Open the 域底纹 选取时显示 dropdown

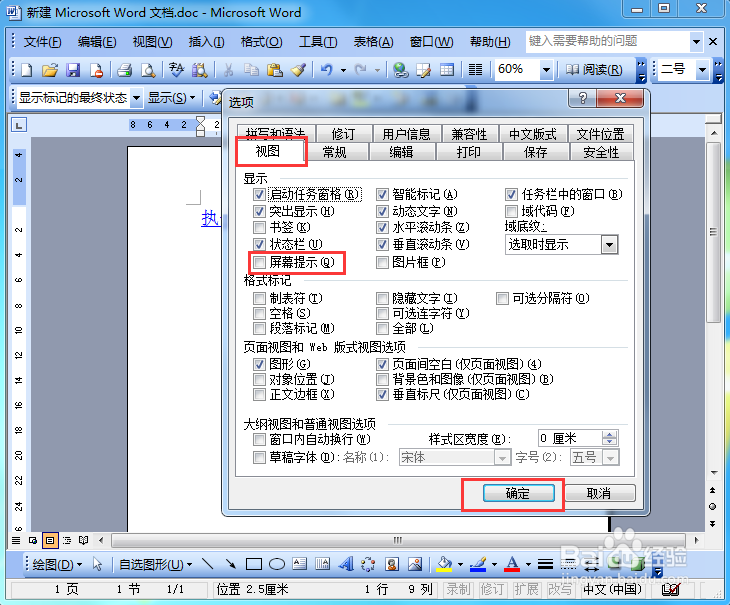(x=609, y=245)
